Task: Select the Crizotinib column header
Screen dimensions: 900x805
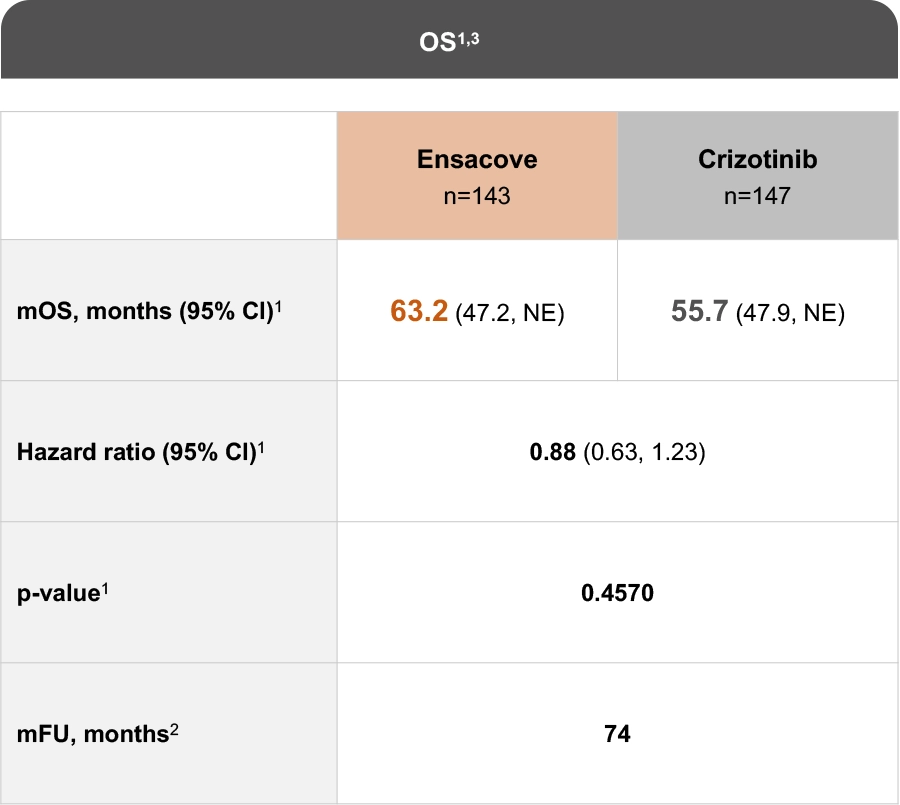Action: click(757, 160)
